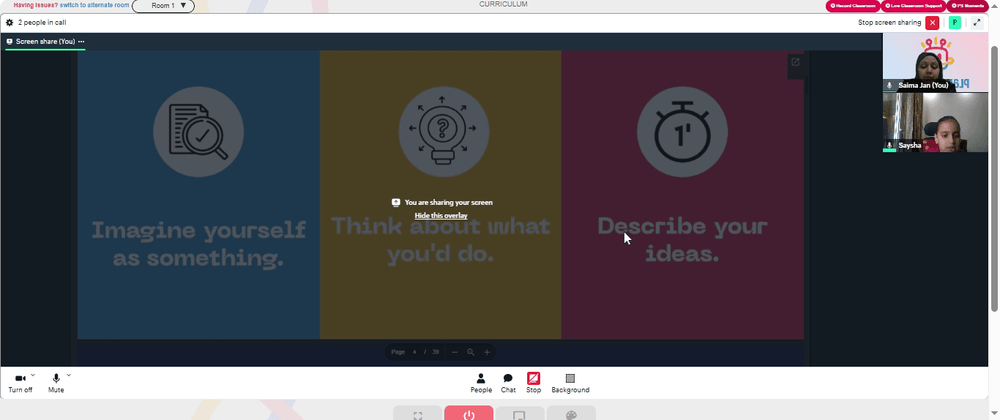
Task: Click the red power end-session button
Action: pos(469,414)
